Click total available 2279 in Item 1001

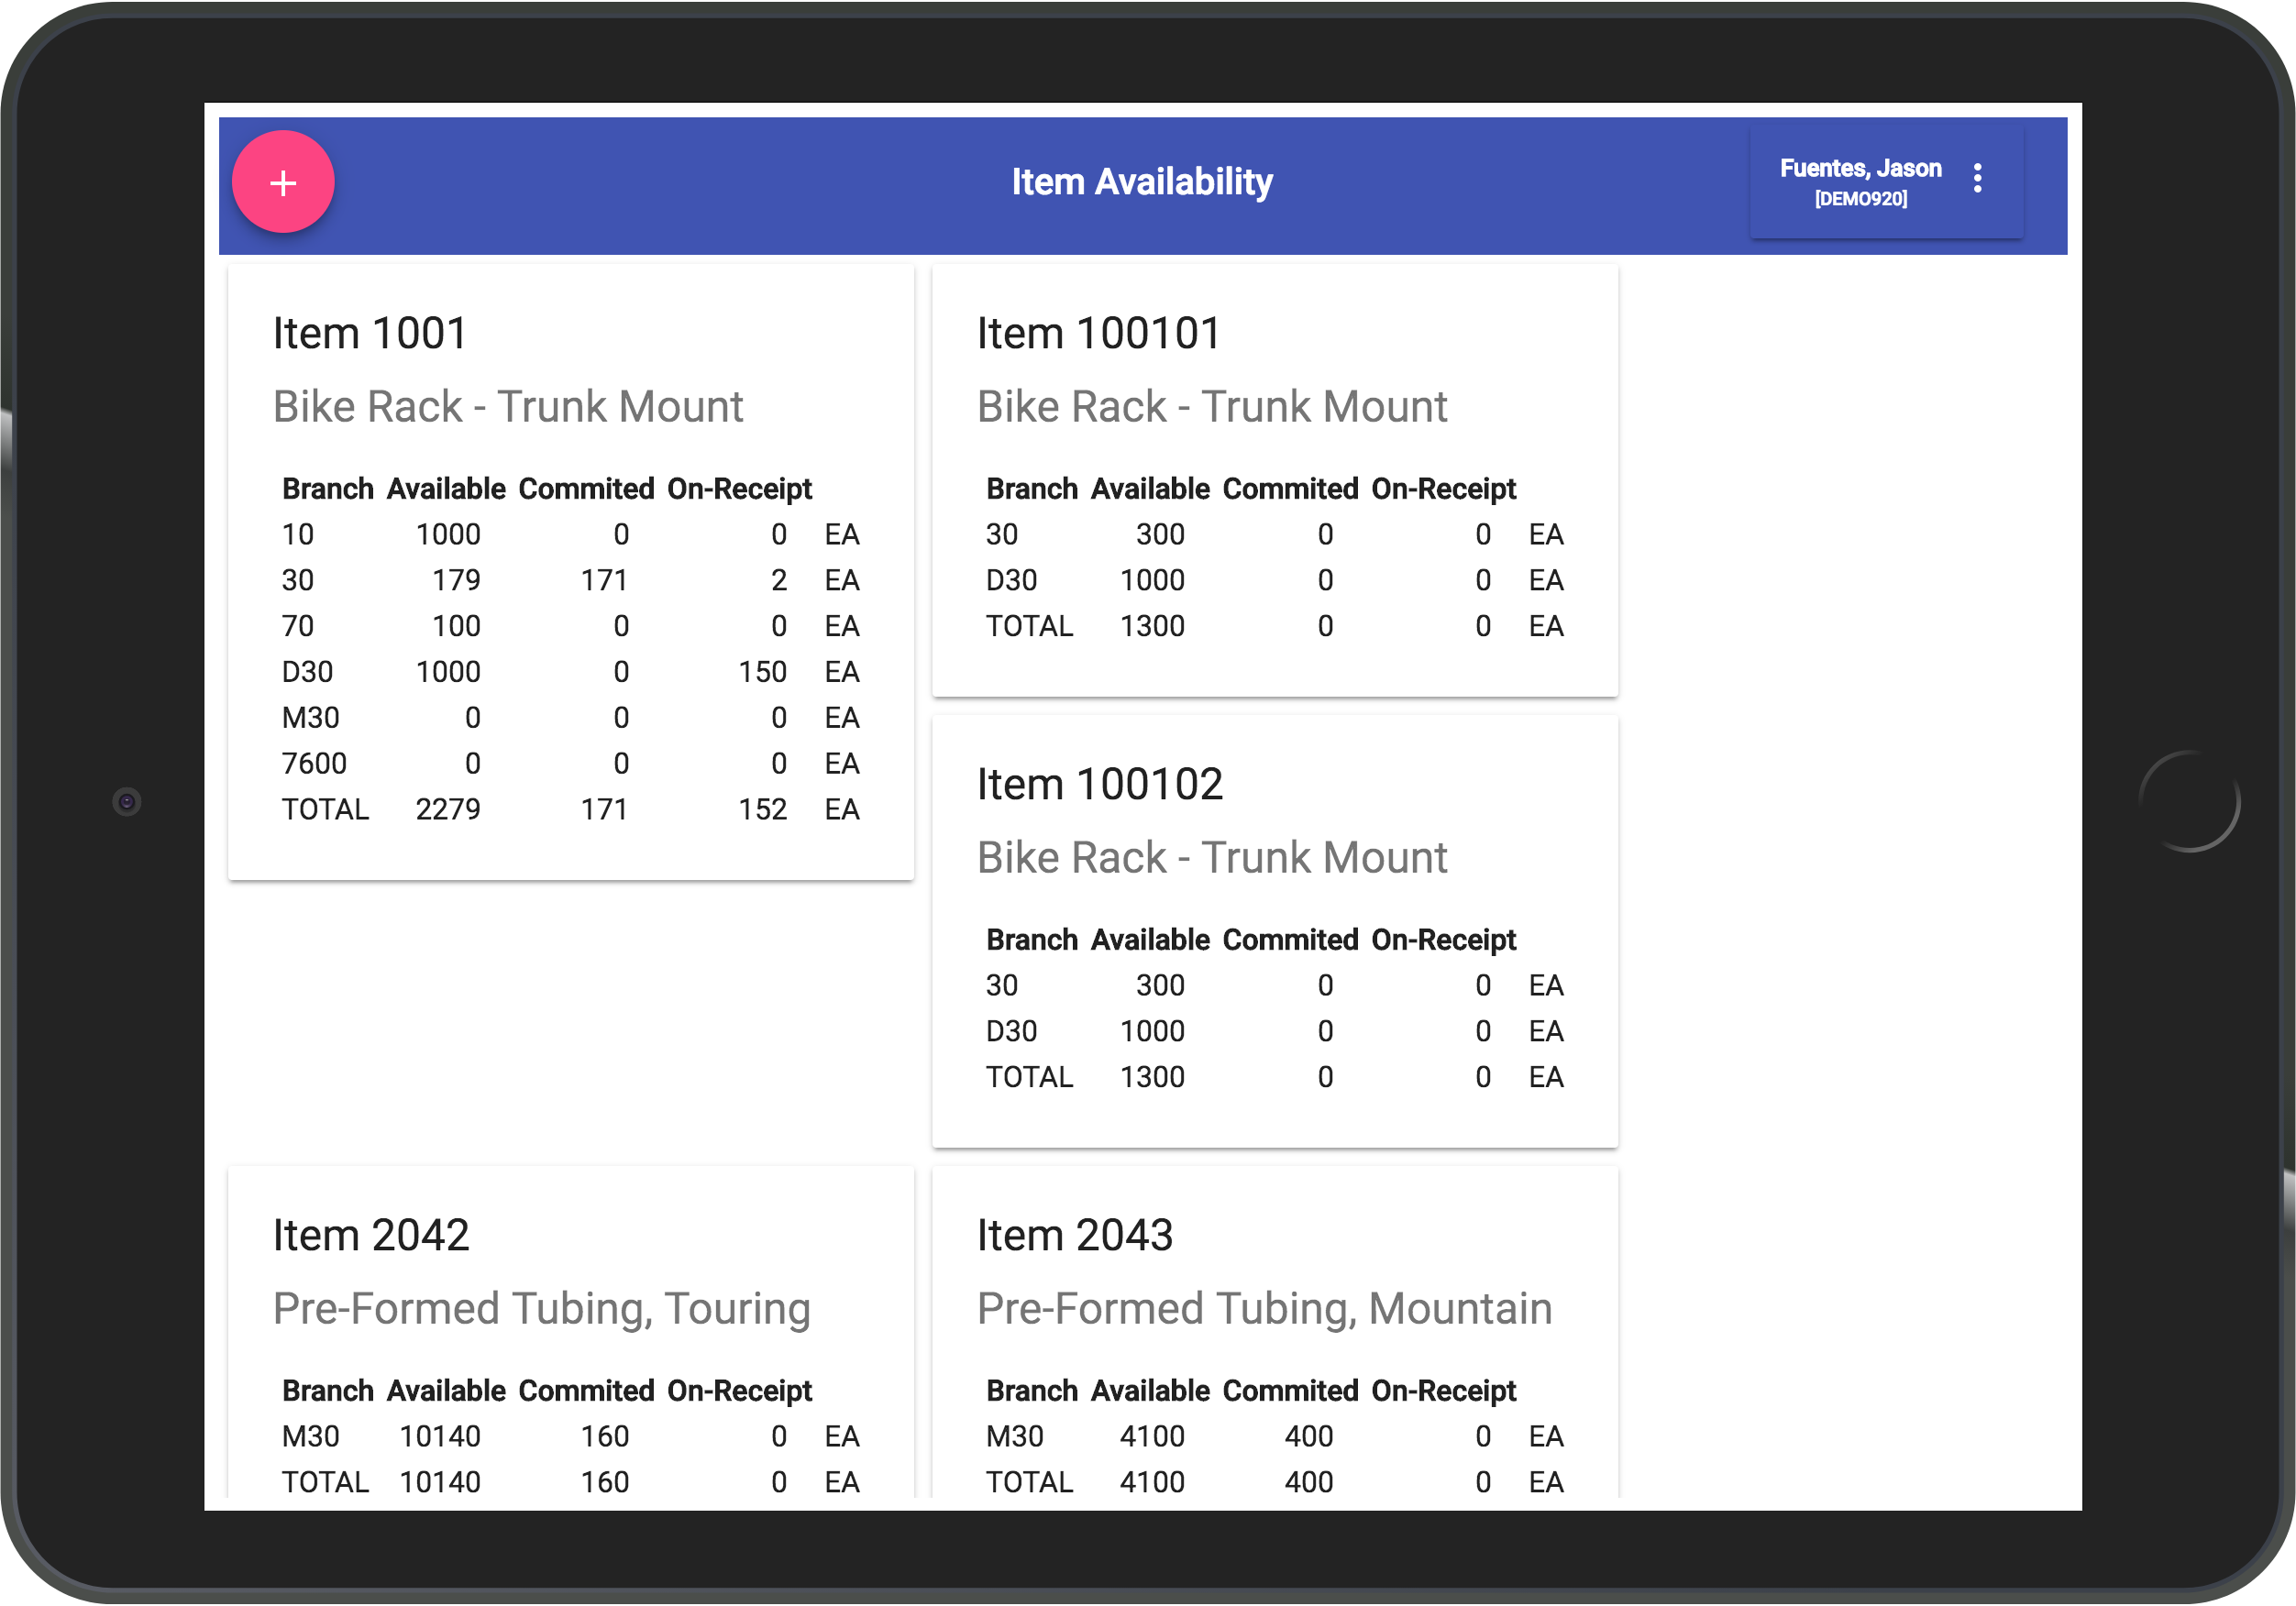coord(448,810)
